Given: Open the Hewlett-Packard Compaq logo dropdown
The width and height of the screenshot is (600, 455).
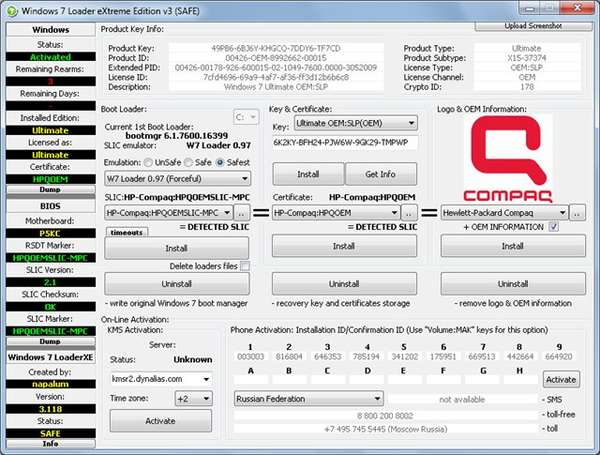Looking at the screenshot, I should coord(504,212).
